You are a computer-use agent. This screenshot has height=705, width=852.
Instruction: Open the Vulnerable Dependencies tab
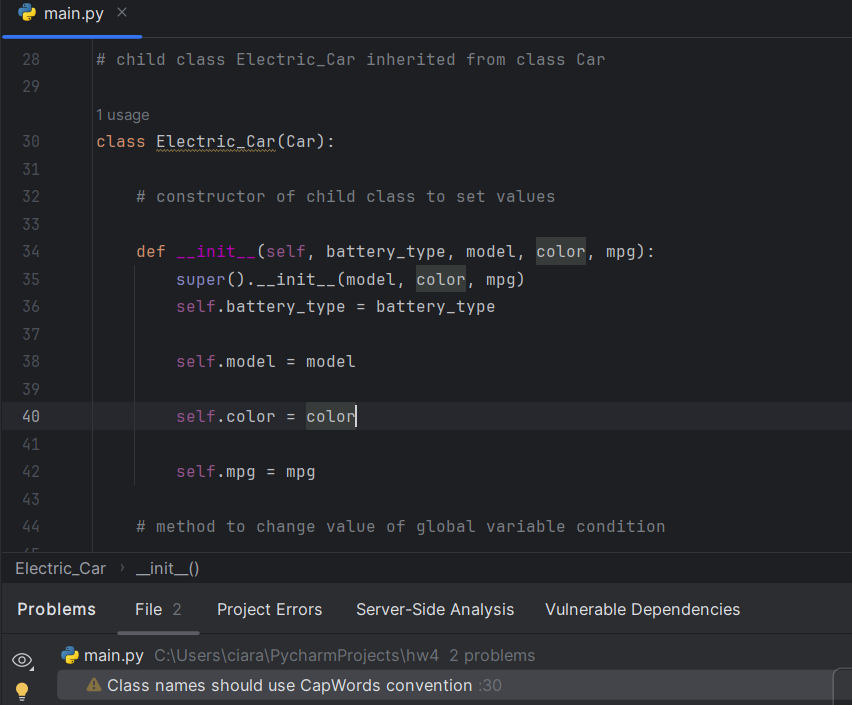pos(642,609)
